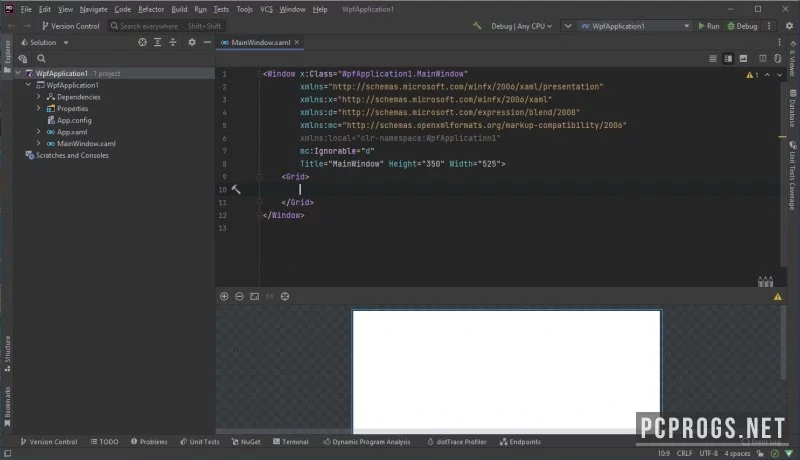Collapse the WpfApplication1 project node
Screen dimensions: 800x460
29,85
